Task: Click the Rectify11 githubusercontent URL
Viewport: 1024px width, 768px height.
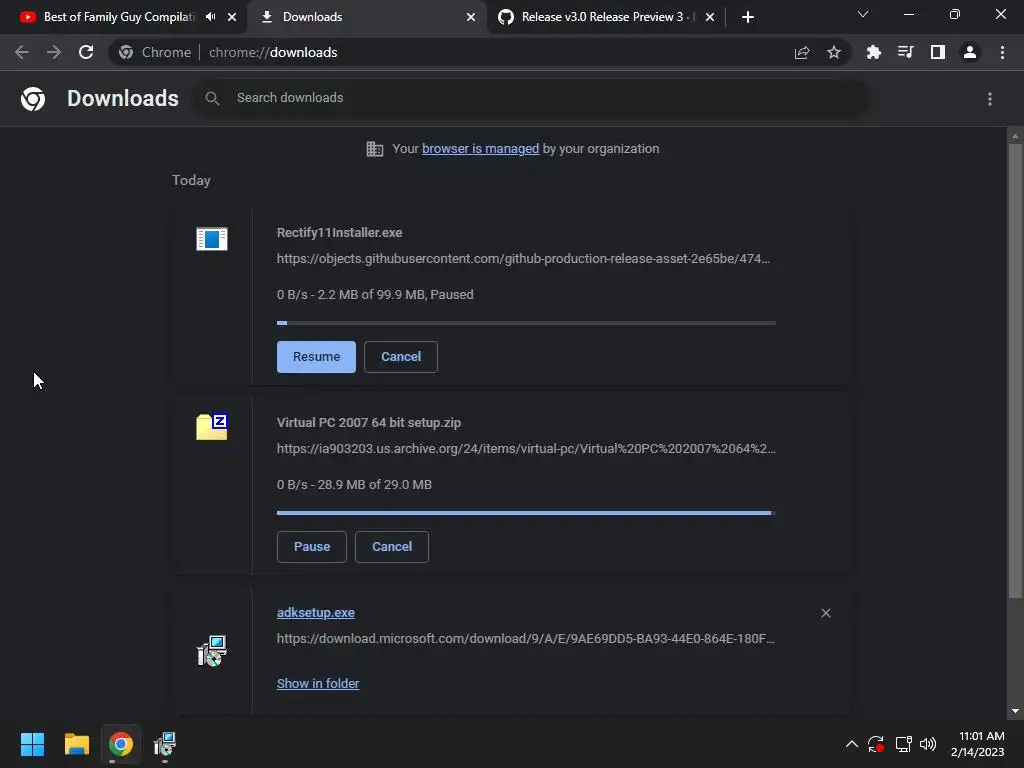Action: tap(523, 259)
